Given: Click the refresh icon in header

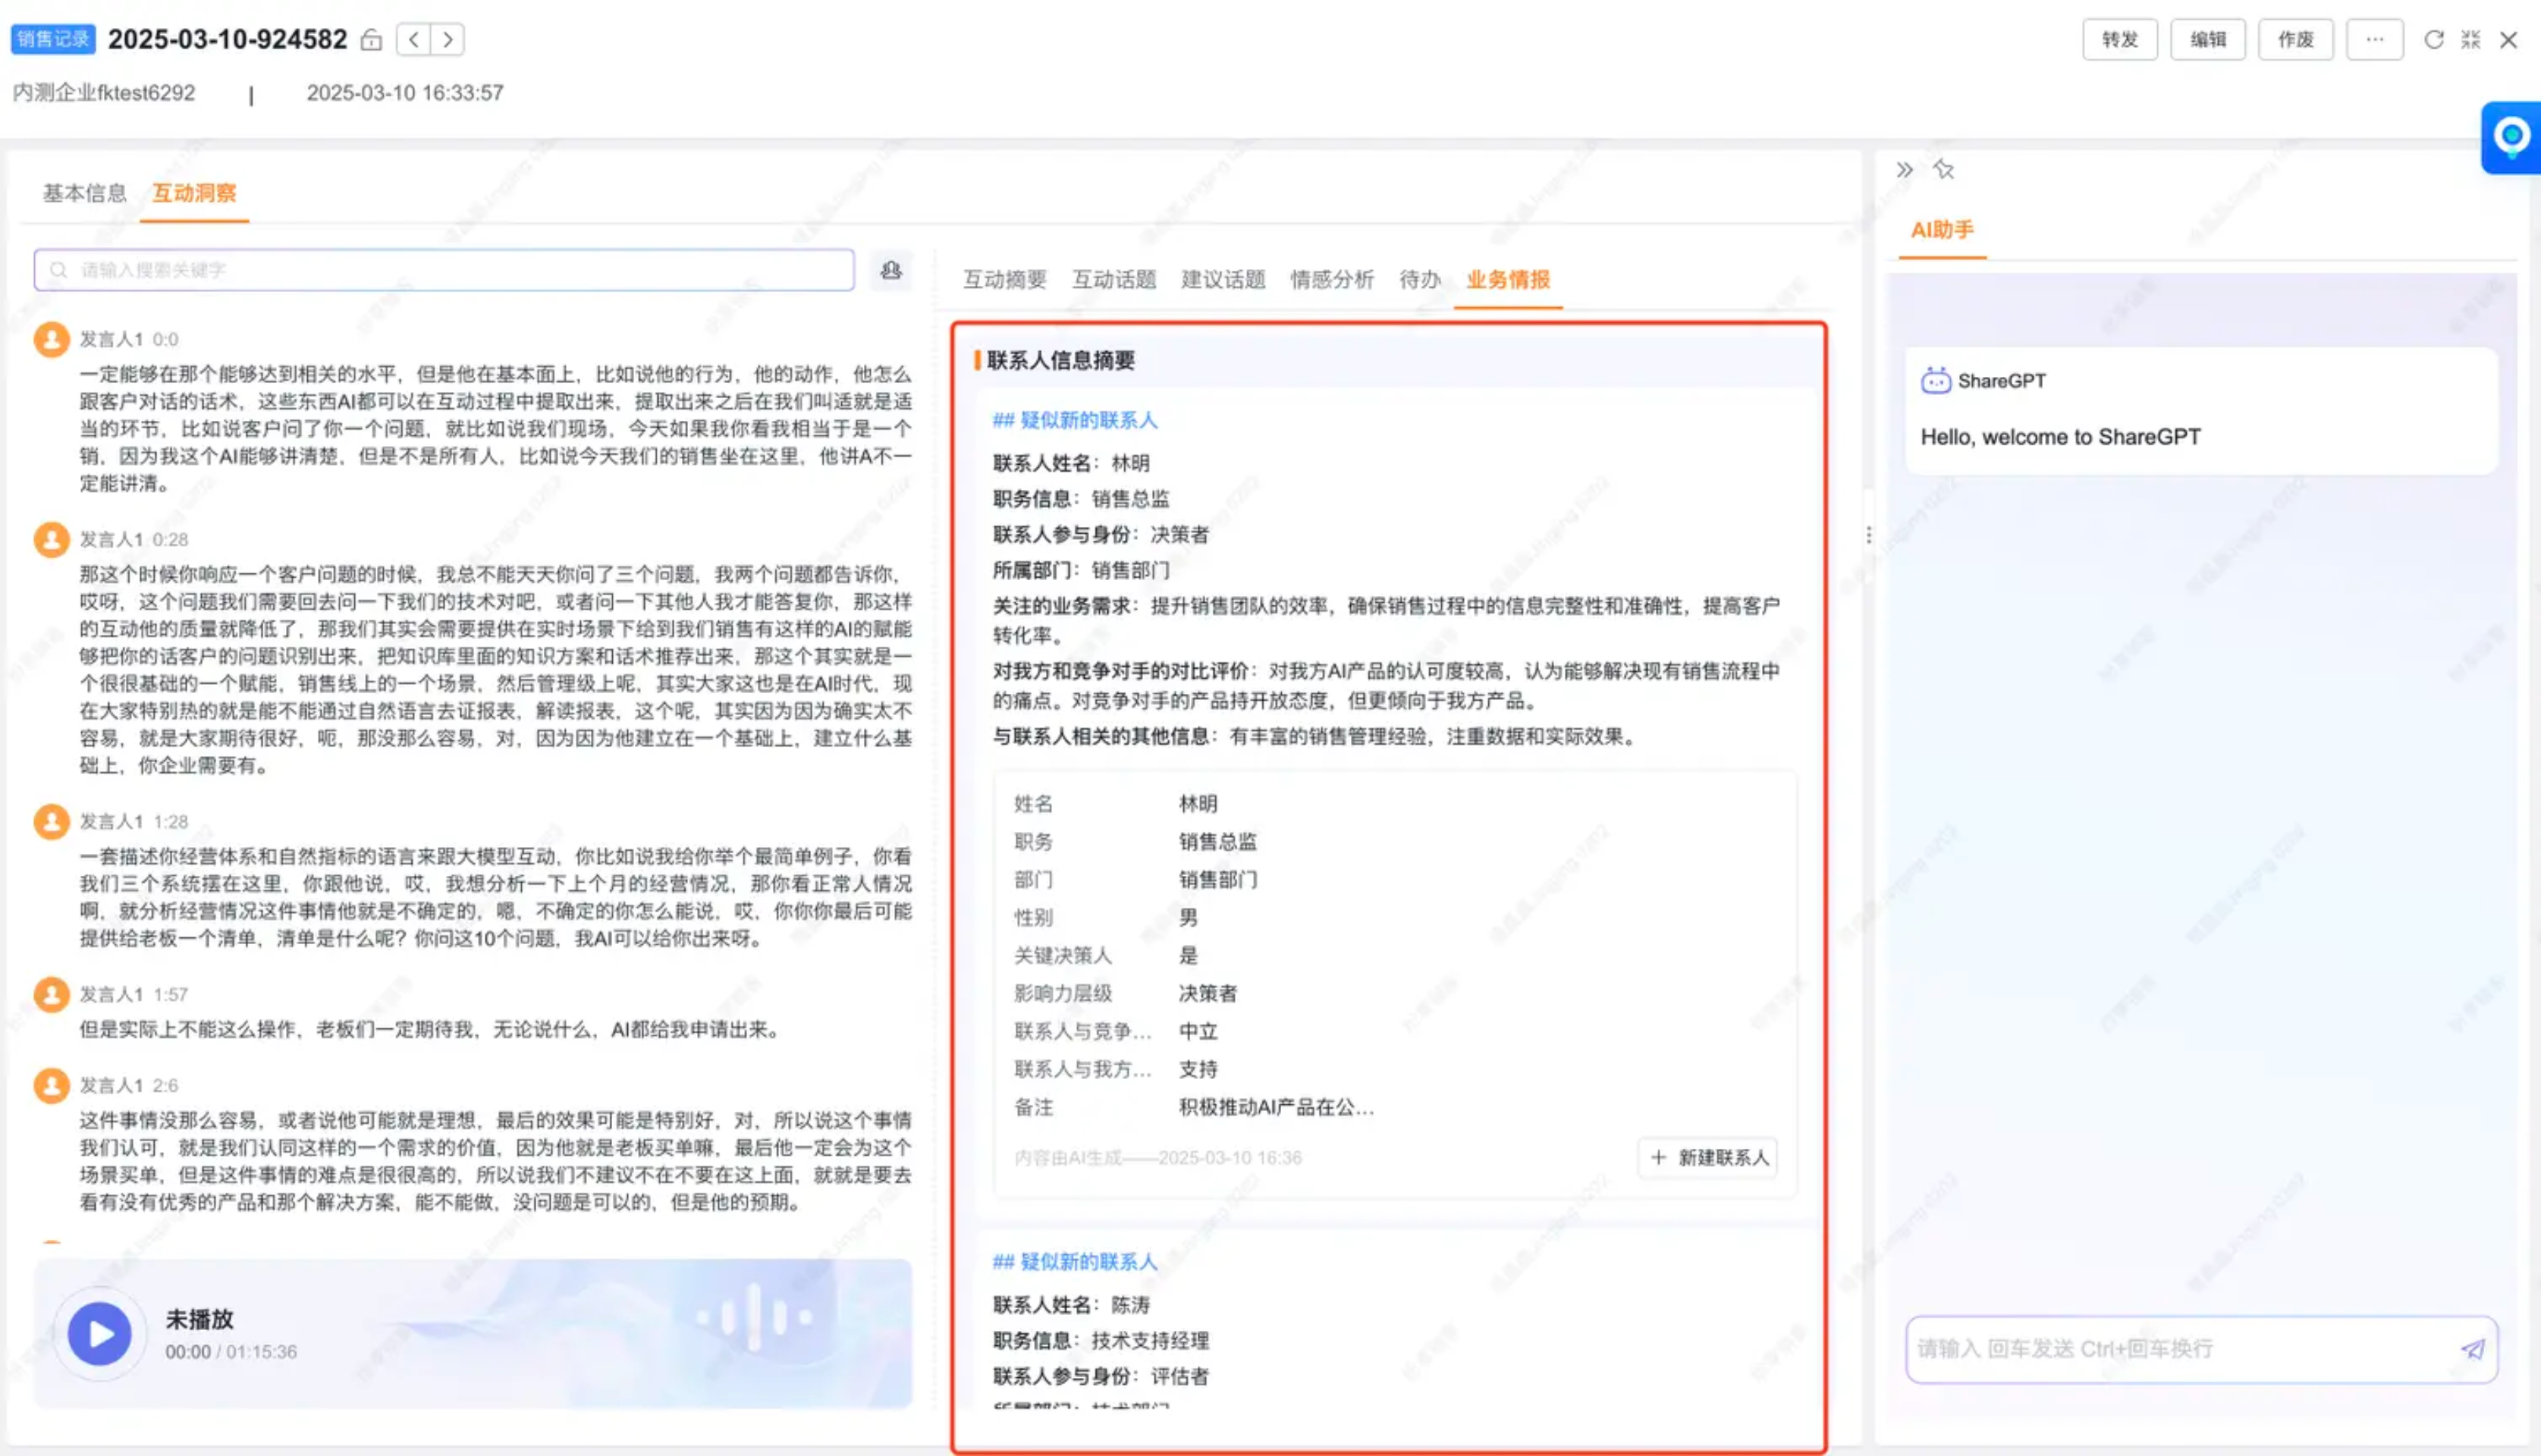Looking at the screenshot, I should 2433,40.
